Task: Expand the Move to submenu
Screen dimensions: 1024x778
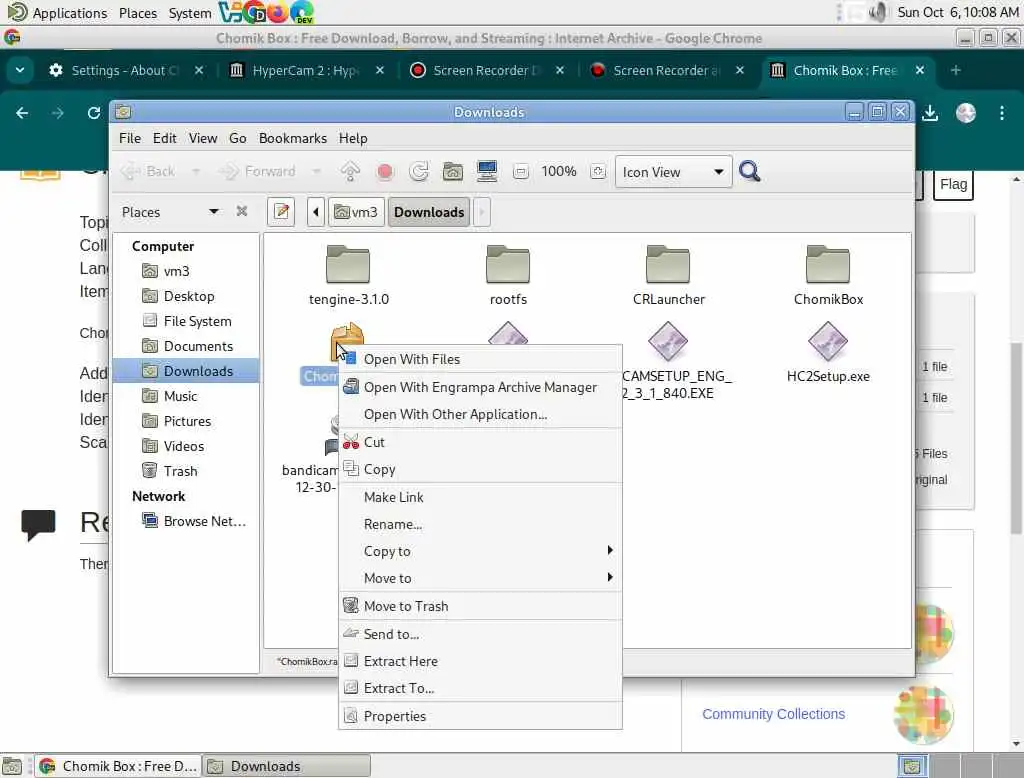Action: (x=481, y=578)
